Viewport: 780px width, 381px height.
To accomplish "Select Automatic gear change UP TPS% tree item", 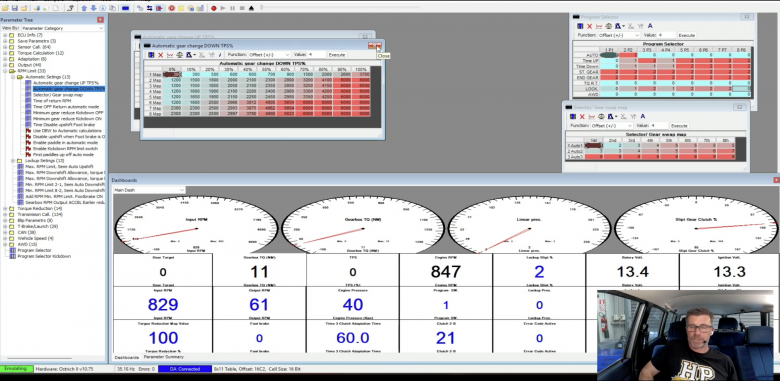I will coord(66,83).
